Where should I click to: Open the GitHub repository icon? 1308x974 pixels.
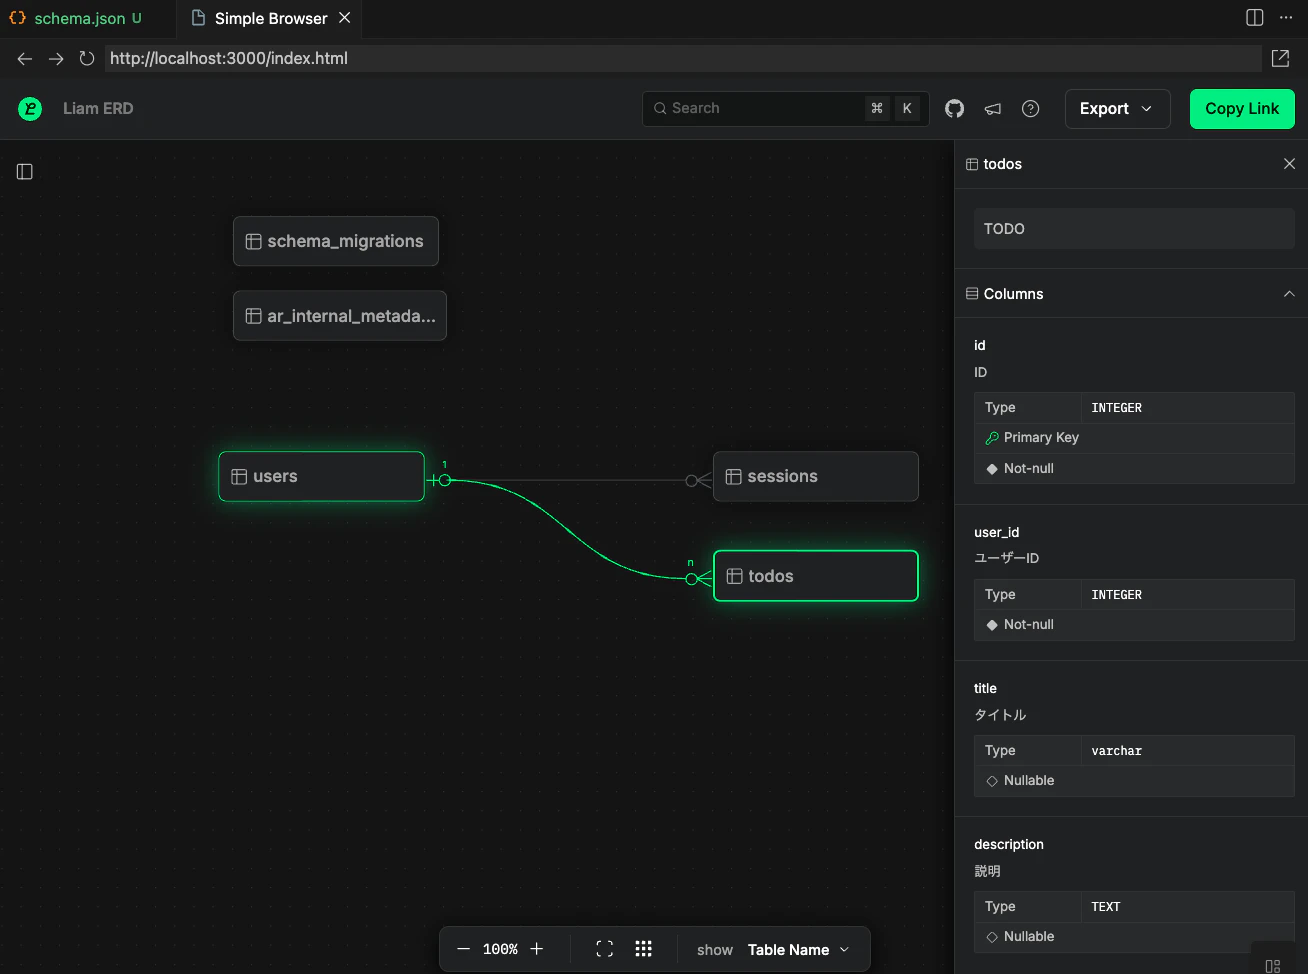click(955, 108)
